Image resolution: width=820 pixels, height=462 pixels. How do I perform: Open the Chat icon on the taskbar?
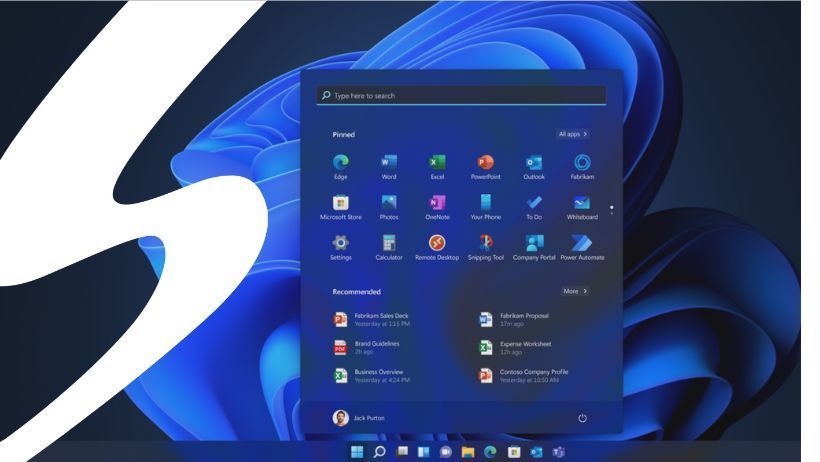pos(446,452)
